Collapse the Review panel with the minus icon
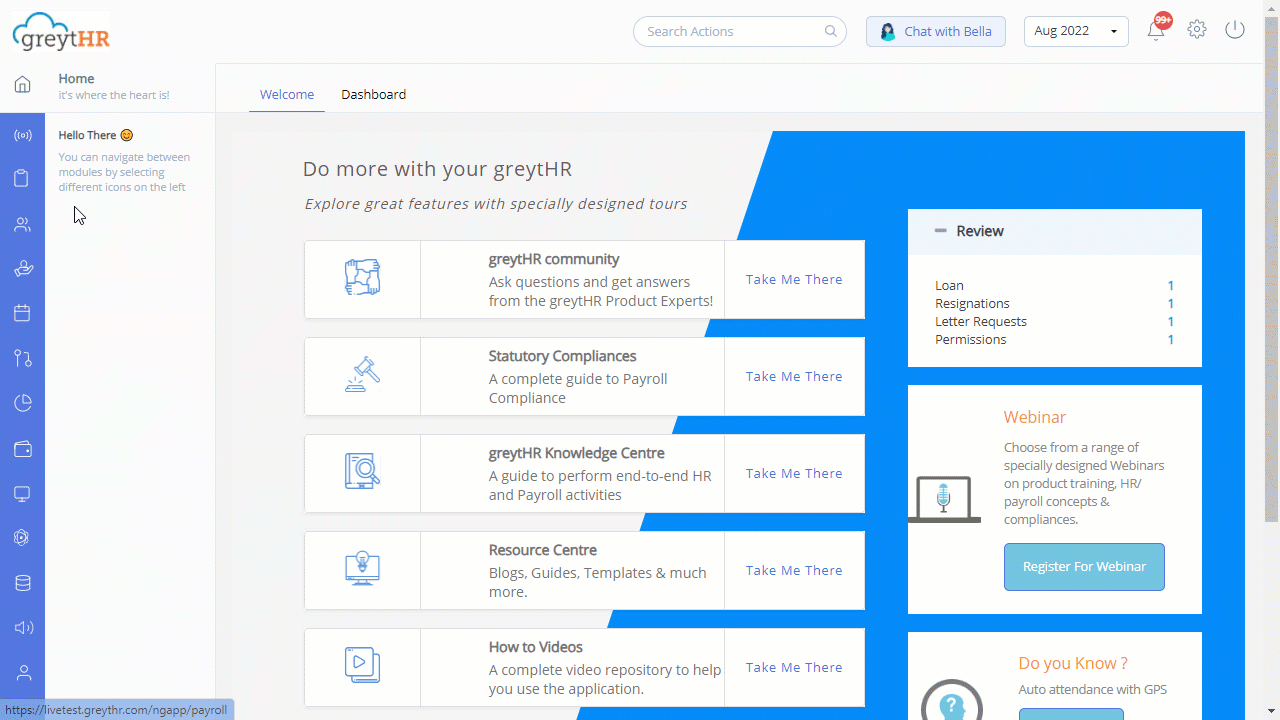1280x720 pixels. 940,230
